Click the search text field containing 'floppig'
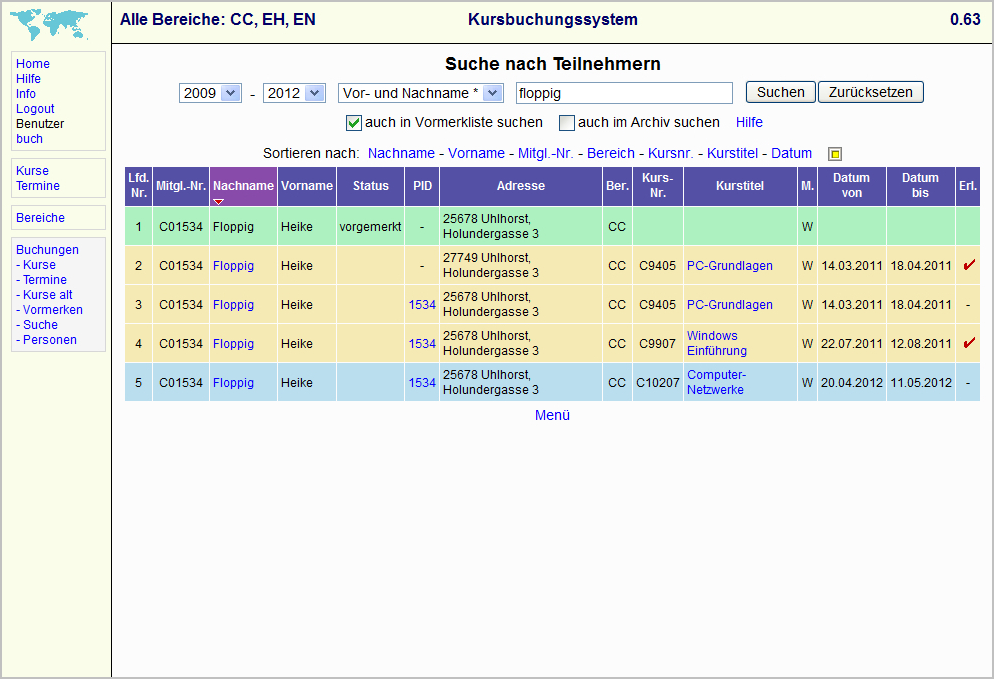This screenshot has width=994, height=679. click(624, 93)
